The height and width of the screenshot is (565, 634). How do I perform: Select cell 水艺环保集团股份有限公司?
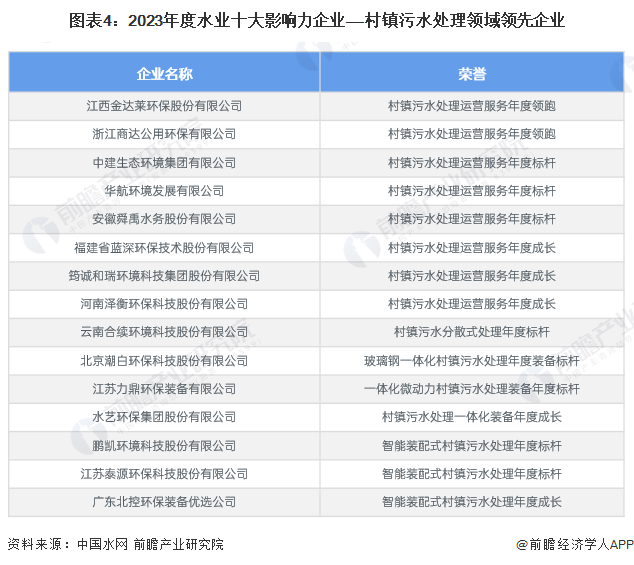pyautogui.click(x=164, y=417)
